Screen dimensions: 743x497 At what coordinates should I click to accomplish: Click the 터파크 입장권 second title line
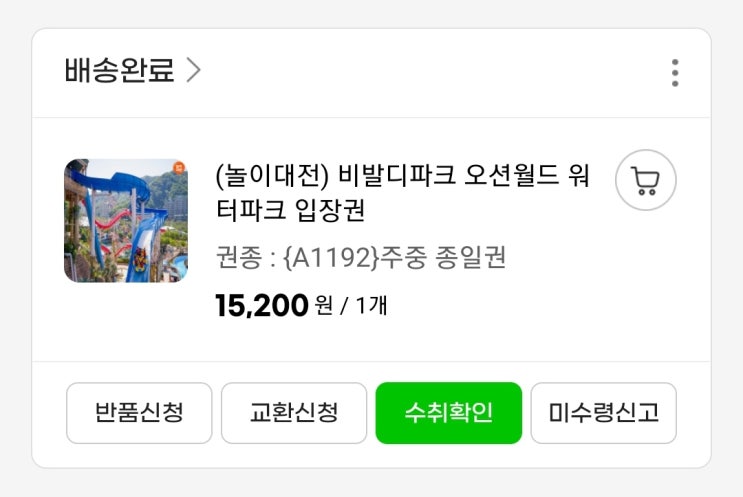[x=289, y=212]
